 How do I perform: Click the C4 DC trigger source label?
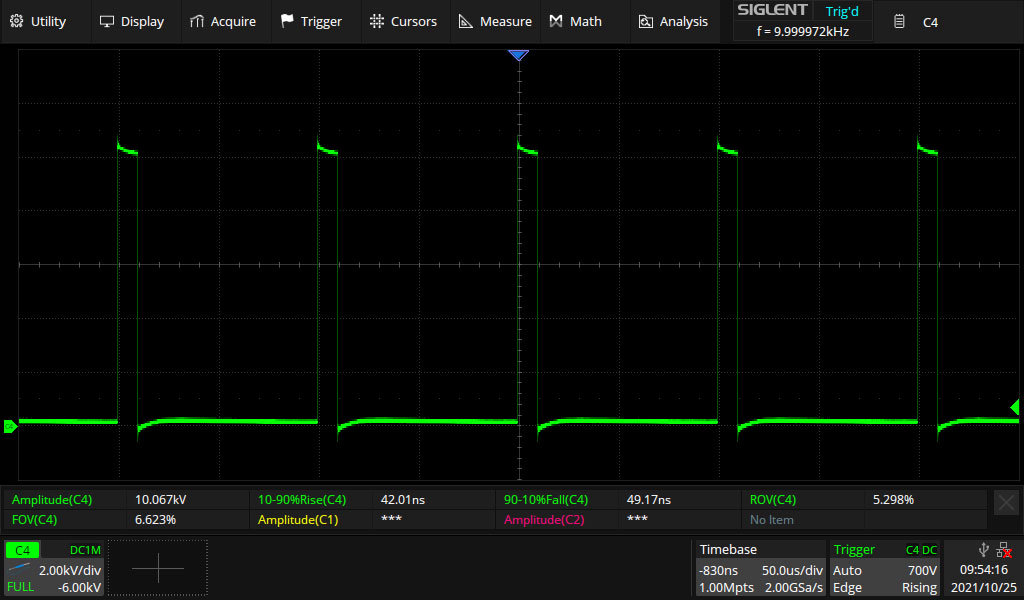(921, 550)
